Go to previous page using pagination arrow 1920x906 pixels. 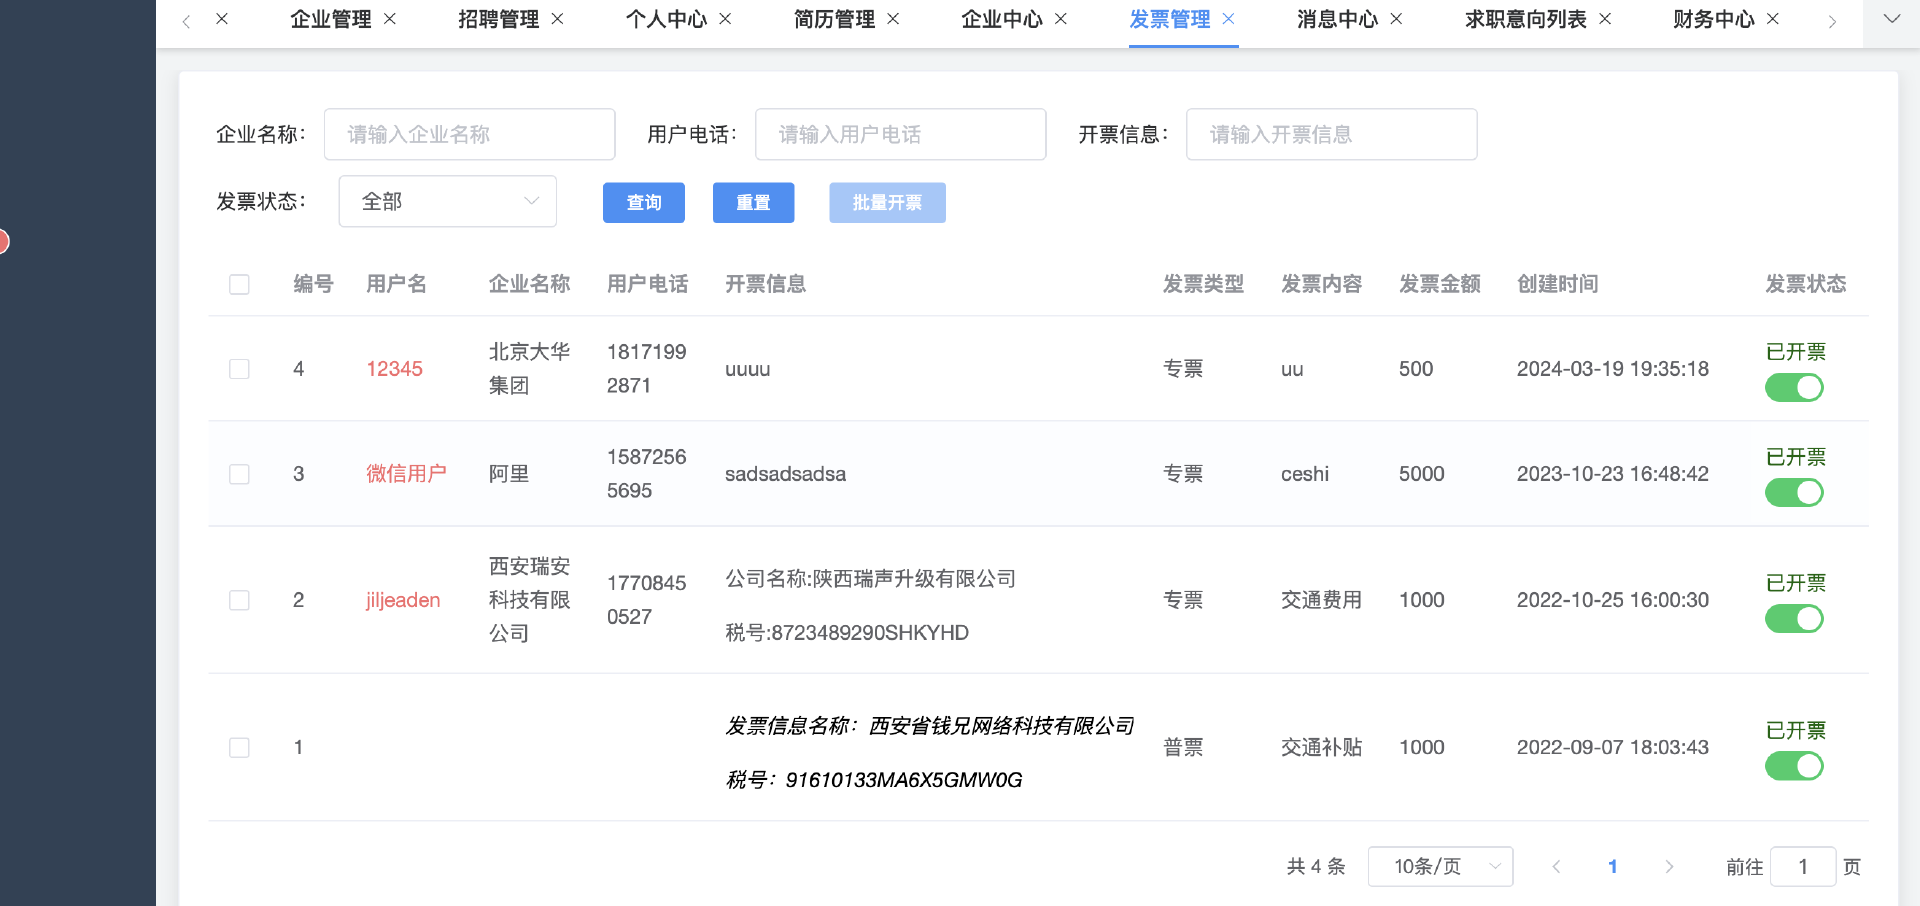point(1556,867)
